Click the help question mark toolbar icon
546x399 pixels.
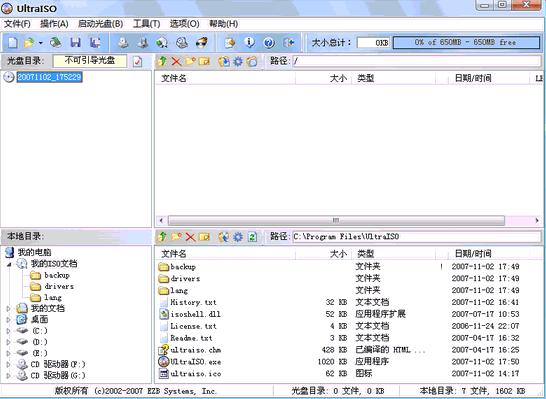[268, 42]
